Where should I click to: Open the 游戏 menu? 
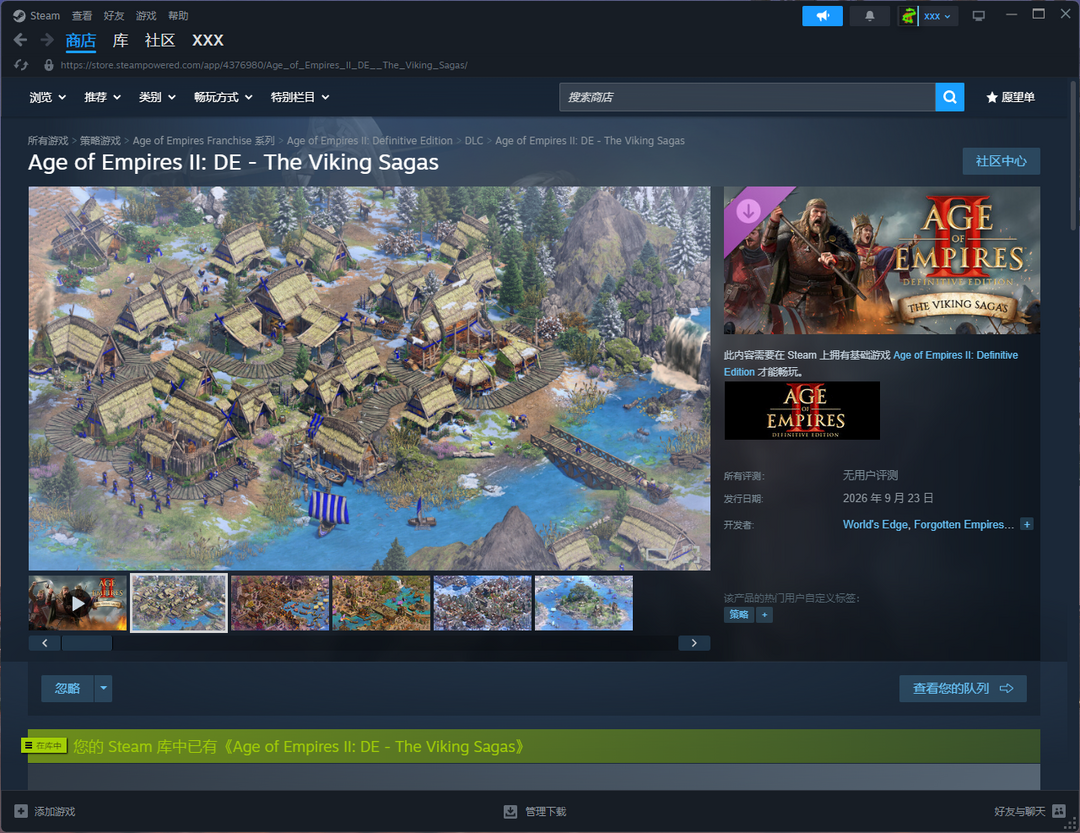(x=146, y=16)
